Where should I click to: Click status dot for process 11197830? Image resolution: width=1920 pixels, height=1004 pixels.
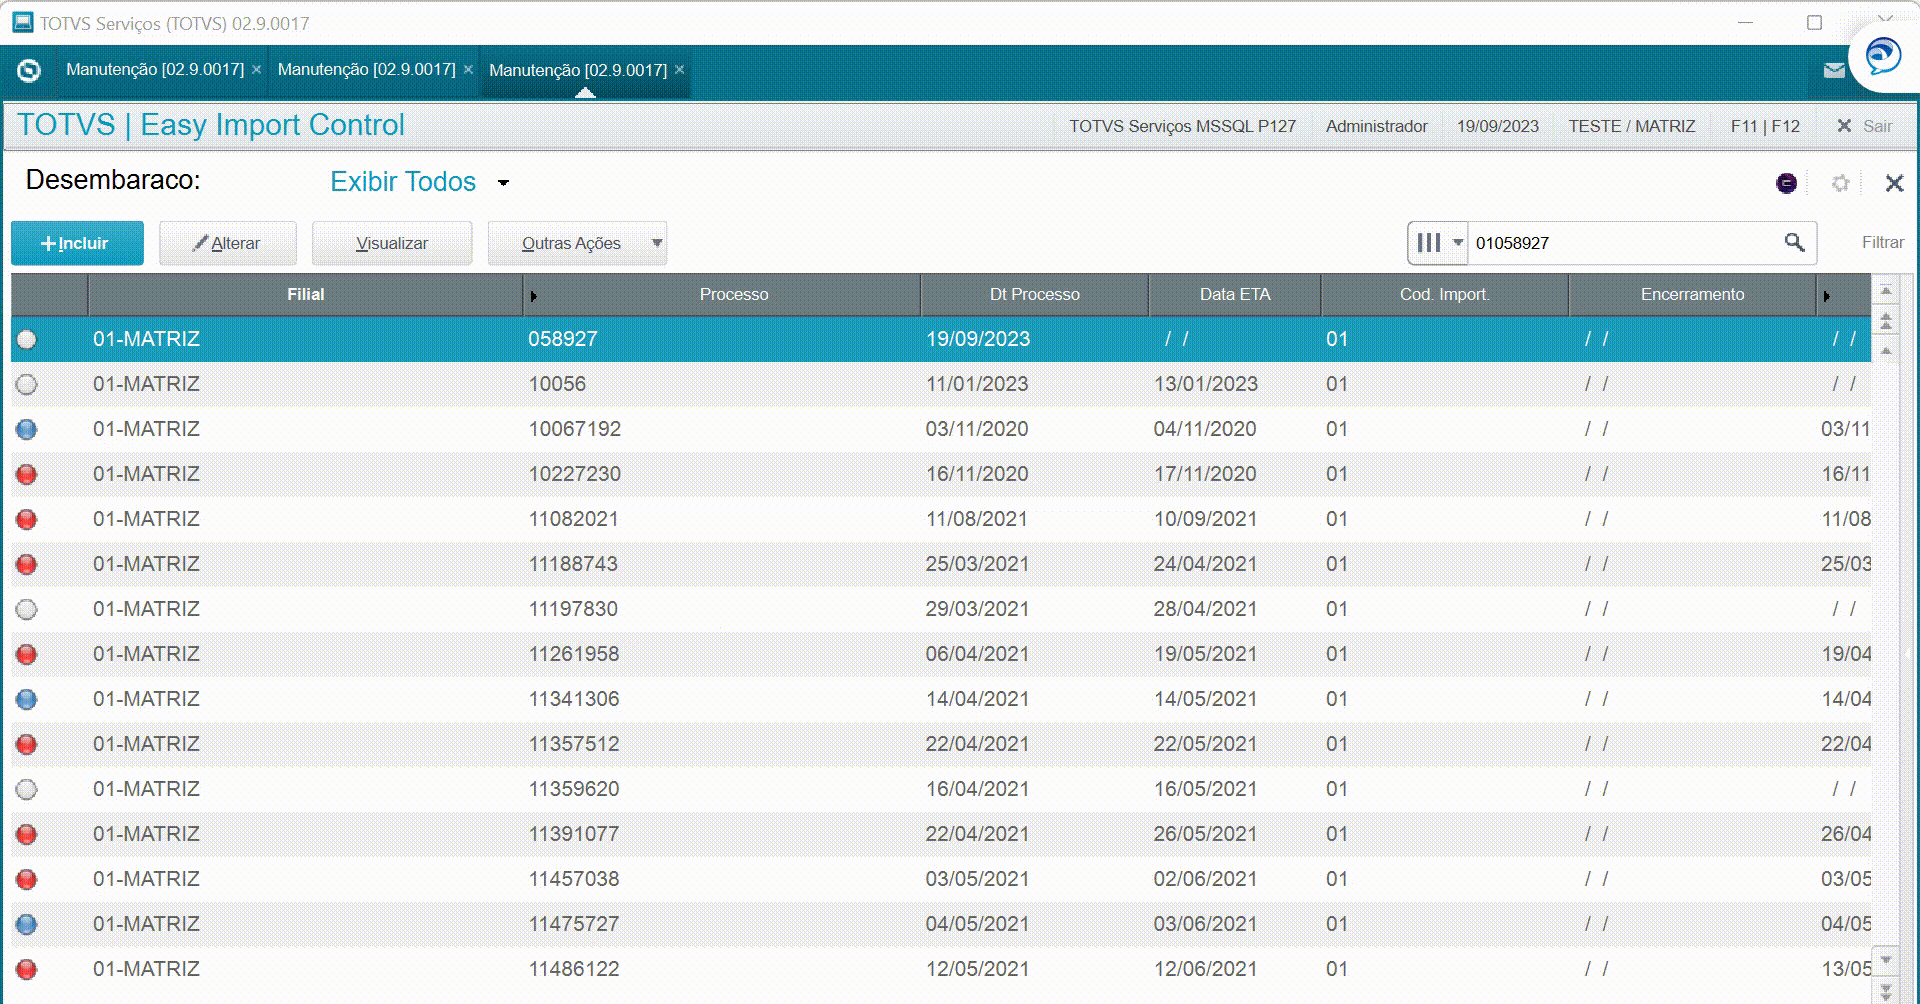click(x=27, y=609)
